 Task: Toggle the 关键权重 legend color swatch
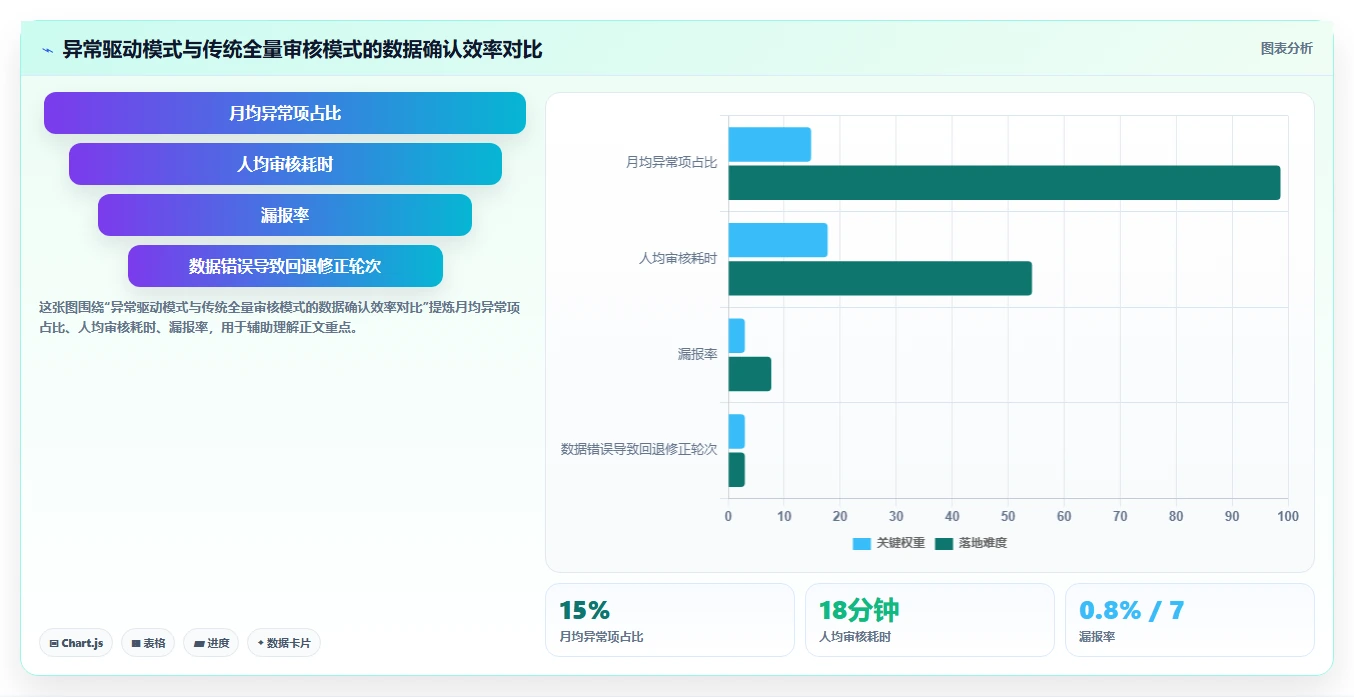(x=862, y=543)
